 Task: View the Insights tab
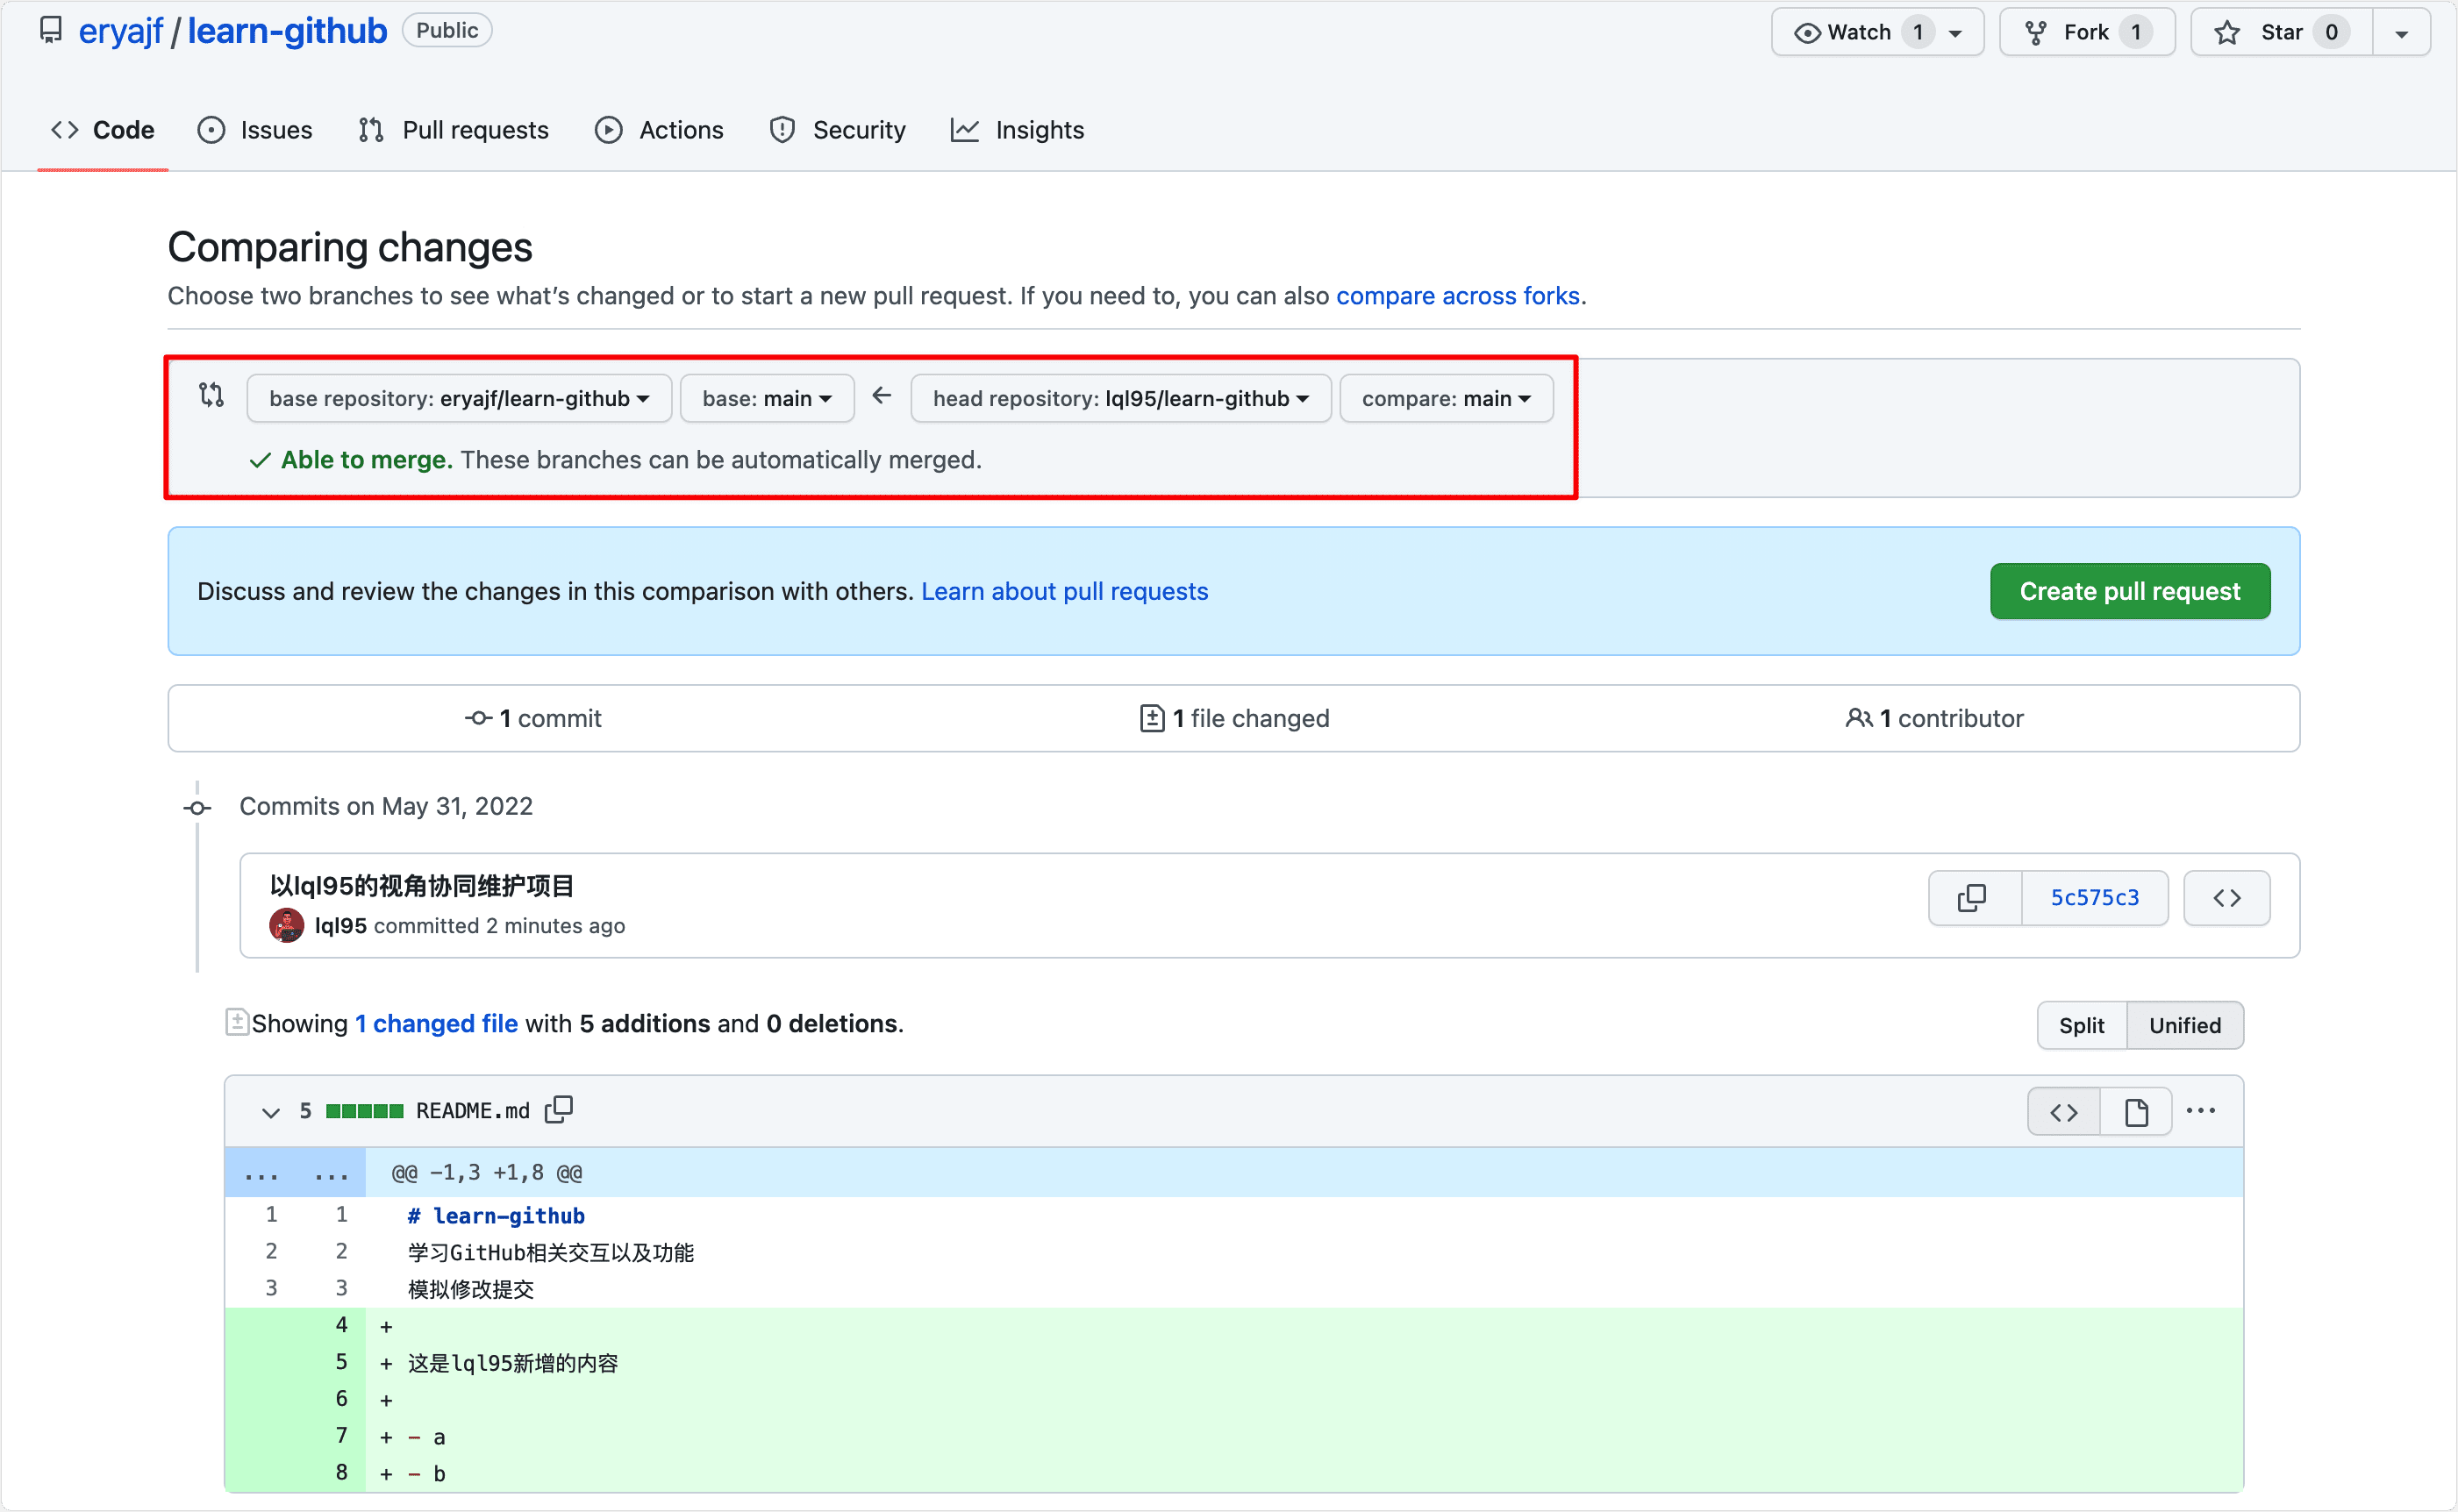pyautogui.click(x=1017, y=130)
